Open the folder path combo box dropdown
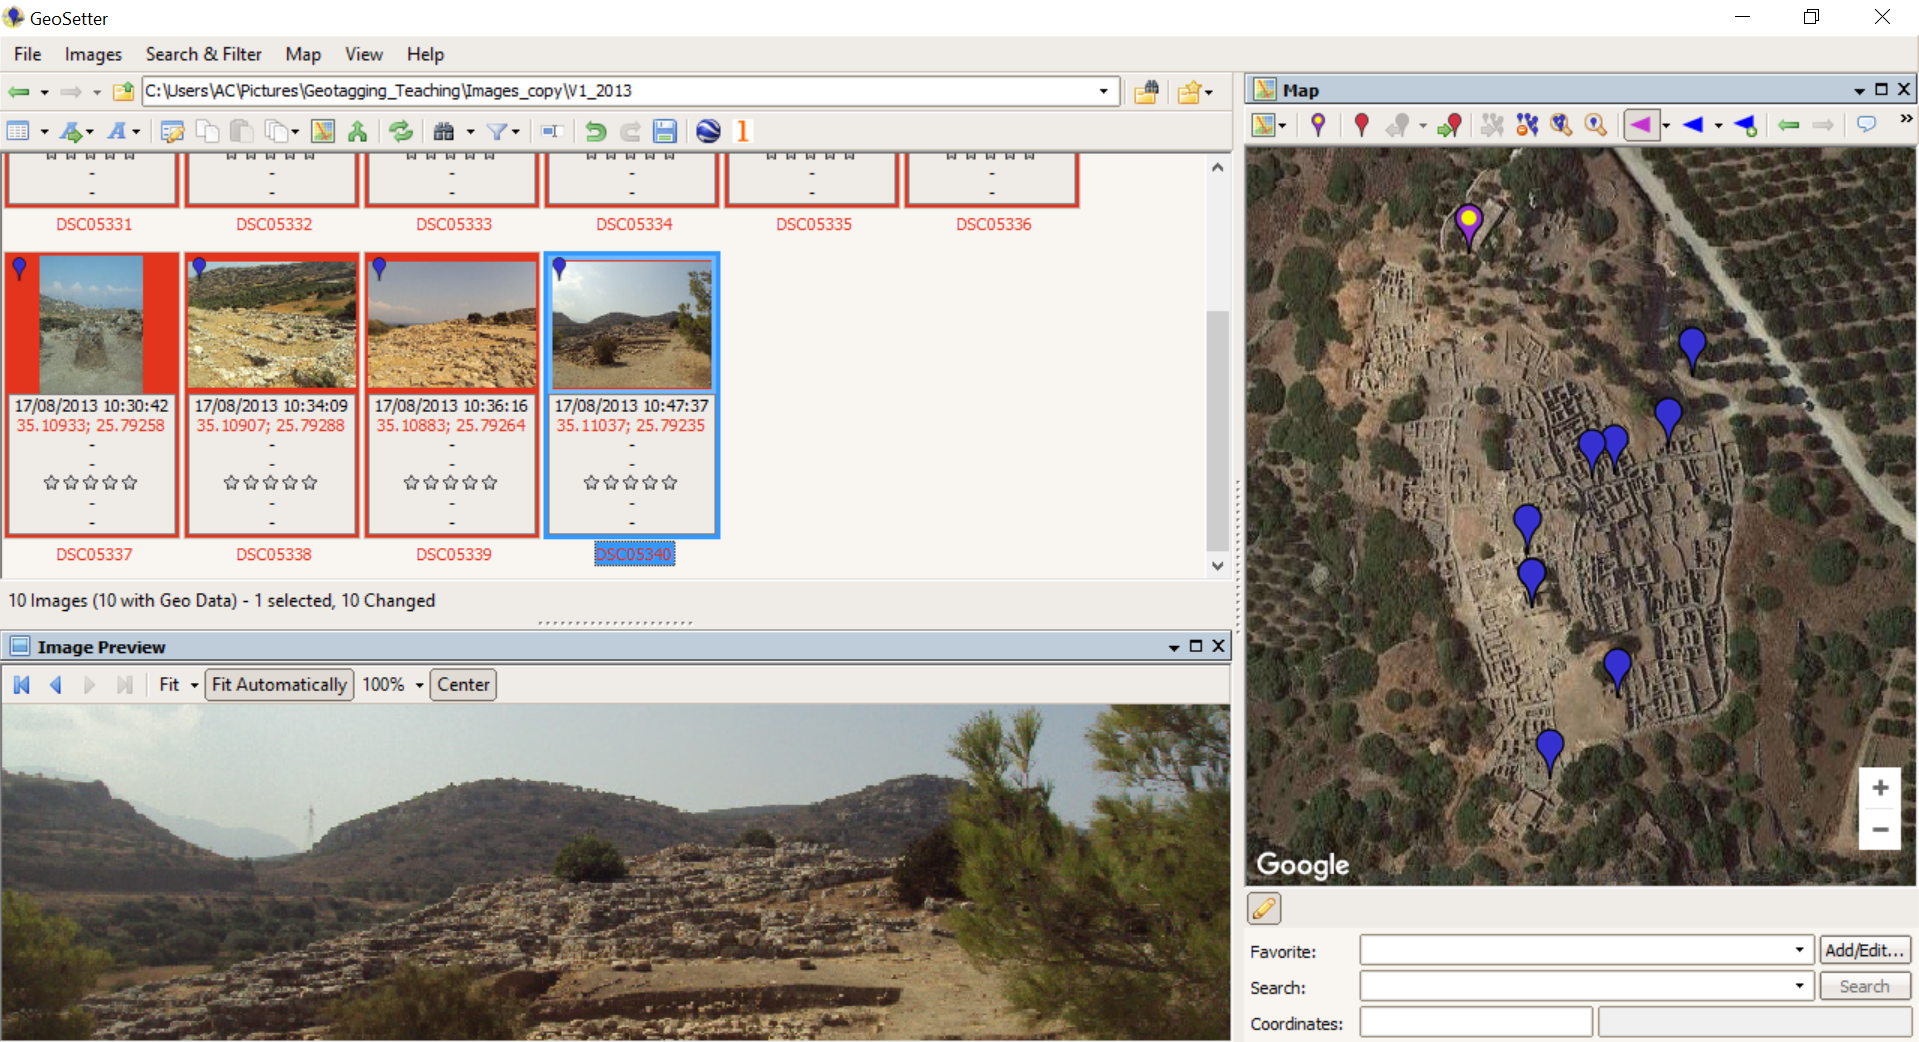 coord(1103,91)
